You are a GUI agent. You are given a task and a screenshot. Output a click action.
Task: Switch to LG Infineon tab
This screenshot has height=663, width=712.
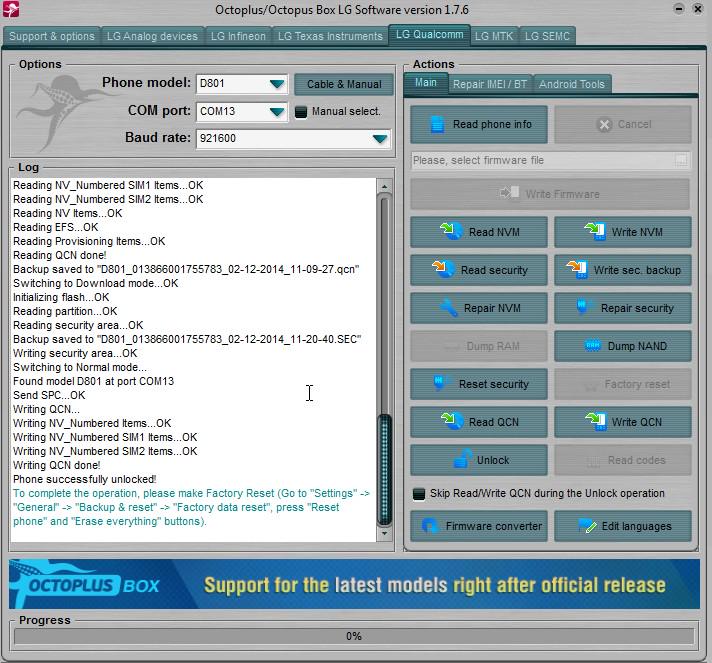(x=238, y=36)
